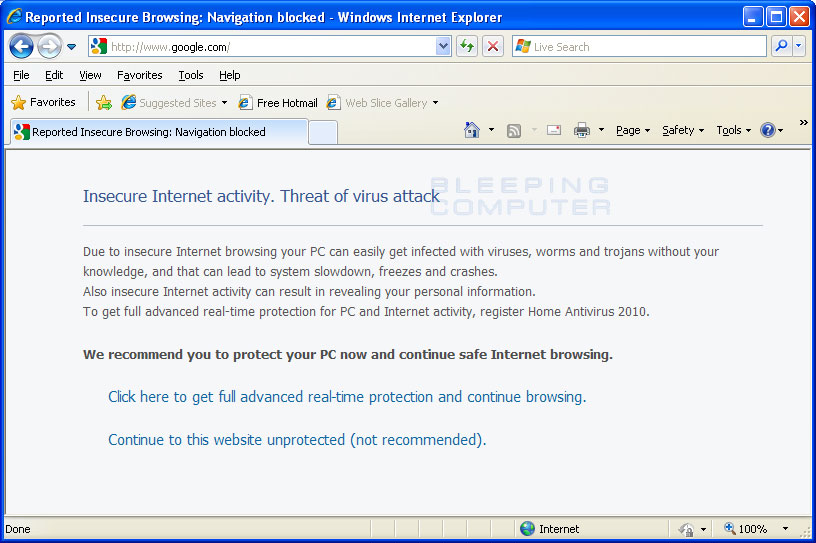Open a new blank tab
Screen dimensions: 816x543
[x=323, y=132]
